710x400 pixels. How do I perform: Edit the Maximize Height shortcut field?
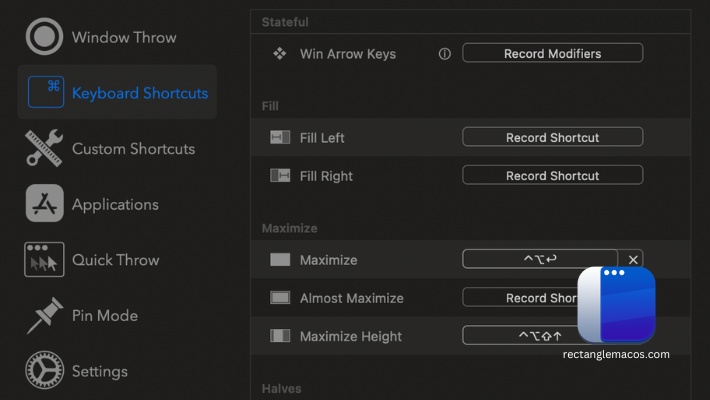(520, 336)
